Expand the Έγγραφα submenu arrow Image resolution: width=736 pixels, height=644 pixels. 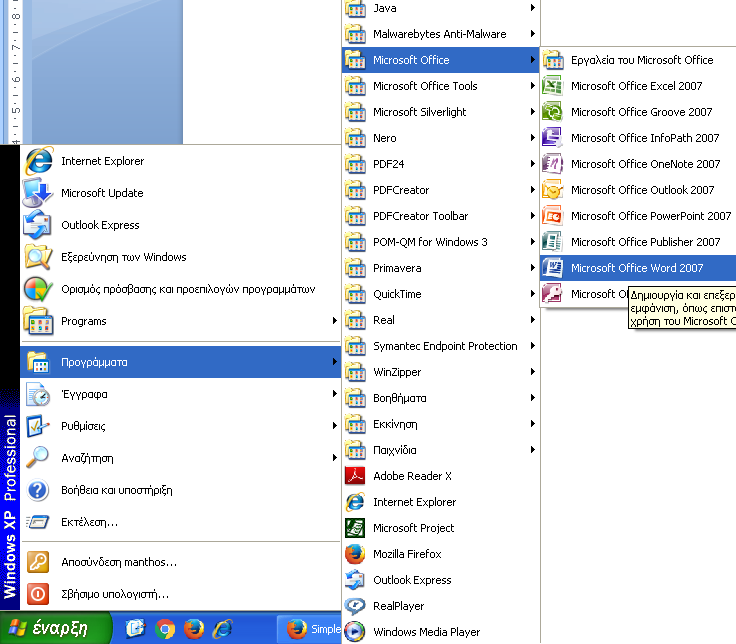pos(335,393)
